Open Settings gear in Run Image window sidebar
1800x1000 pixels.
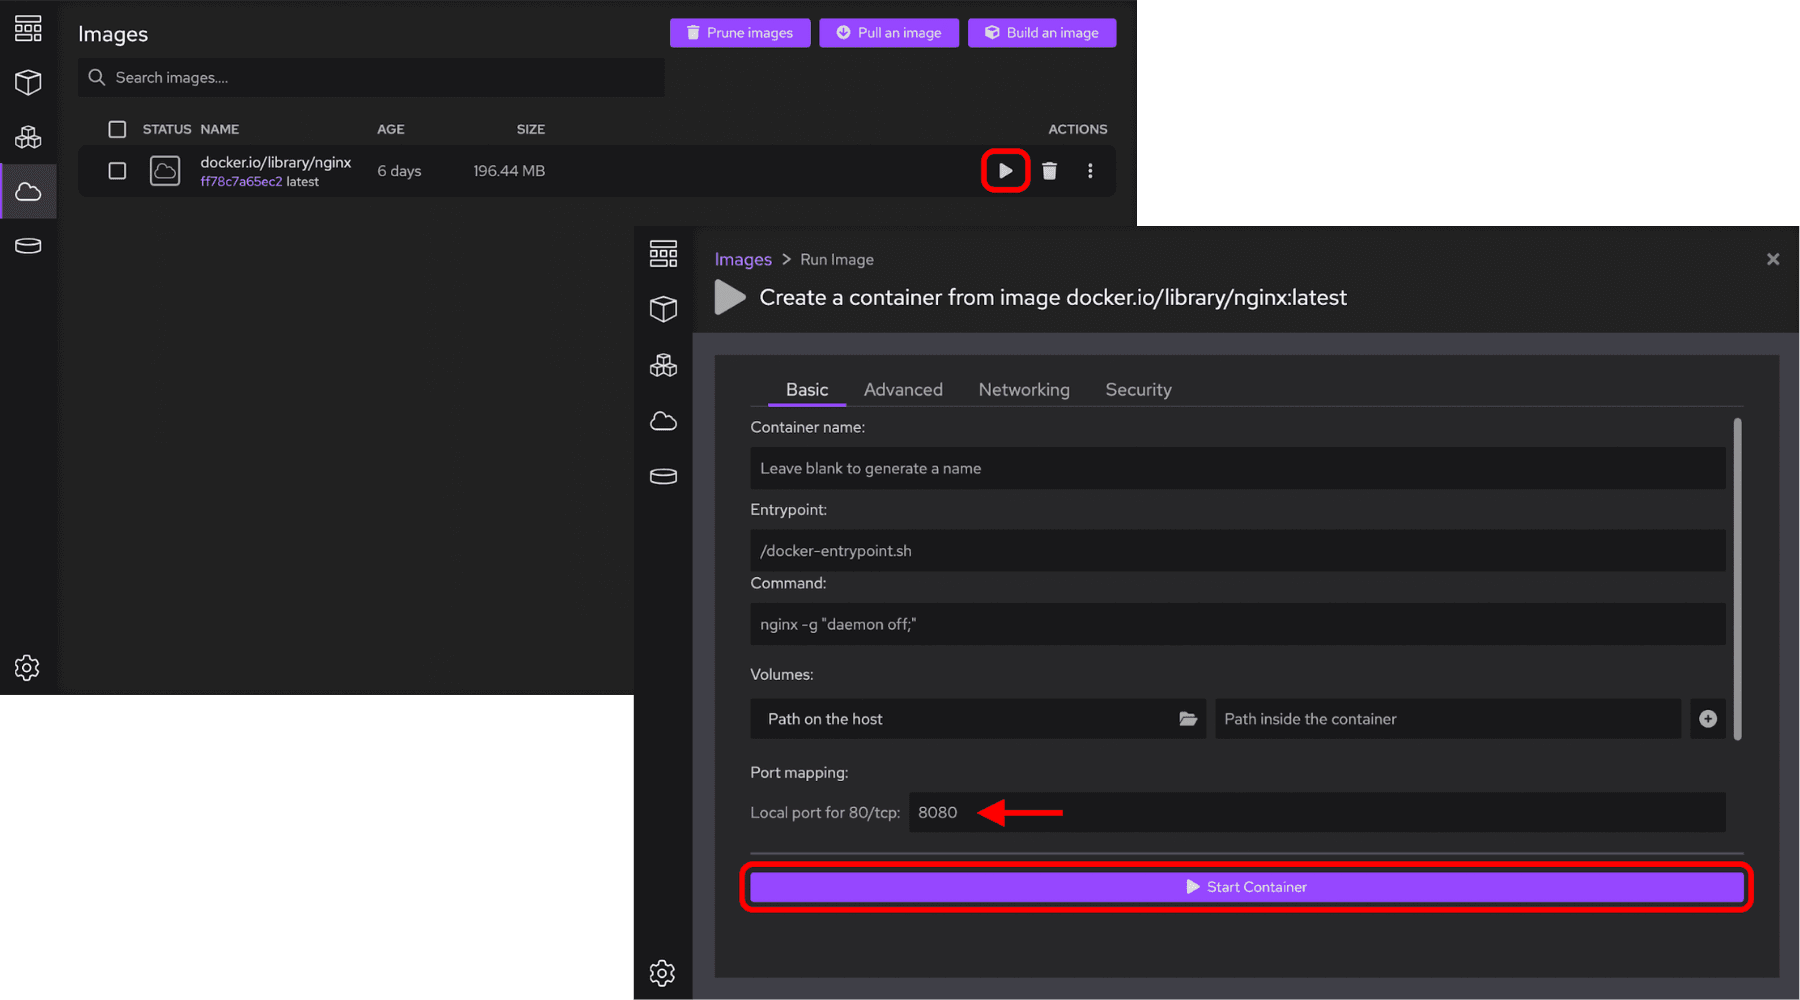[662, 973]
